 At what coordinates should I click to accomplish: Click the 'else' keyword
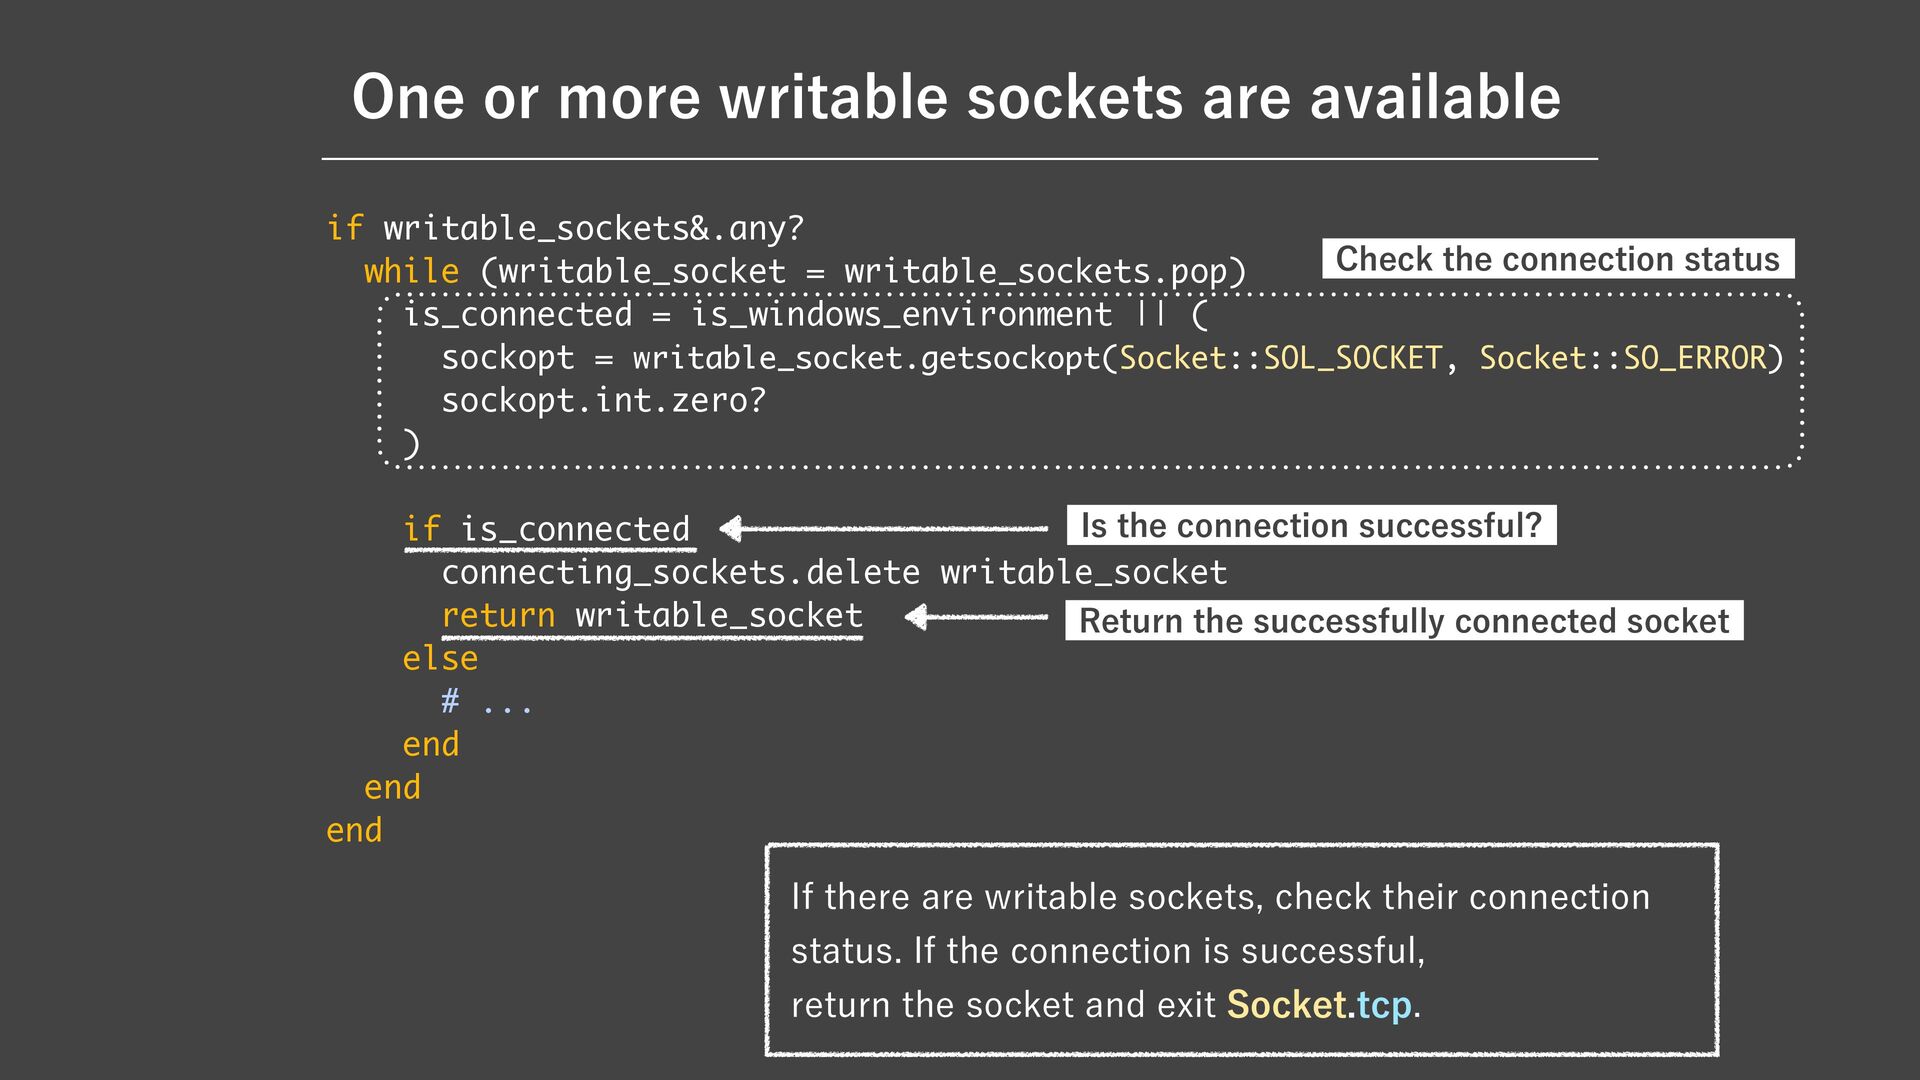click(440, 659)
